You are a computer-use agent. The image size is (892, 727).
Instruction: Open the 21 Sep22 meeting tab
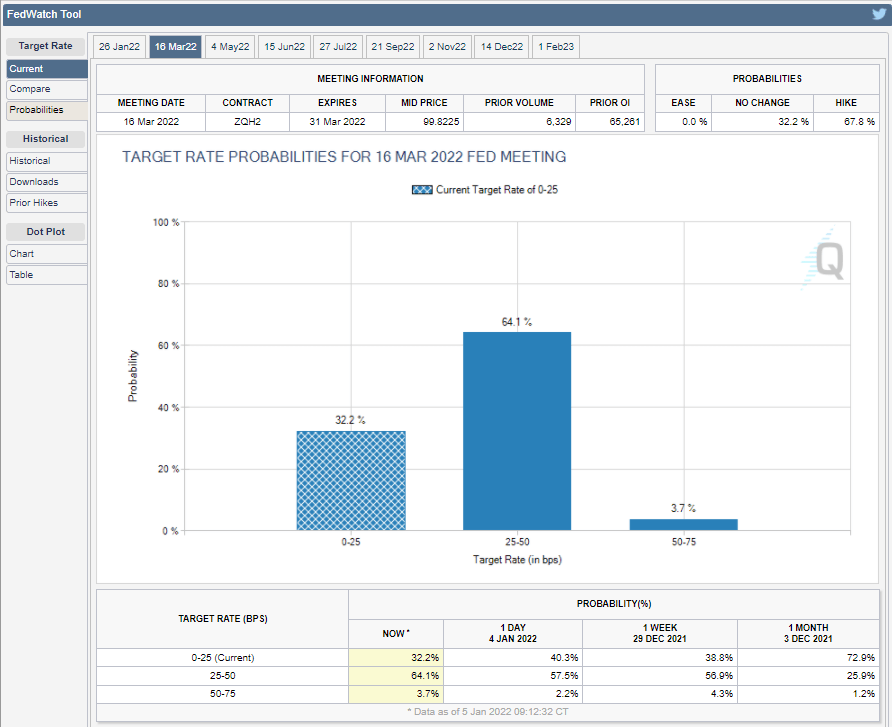click(x=393, y=47)
